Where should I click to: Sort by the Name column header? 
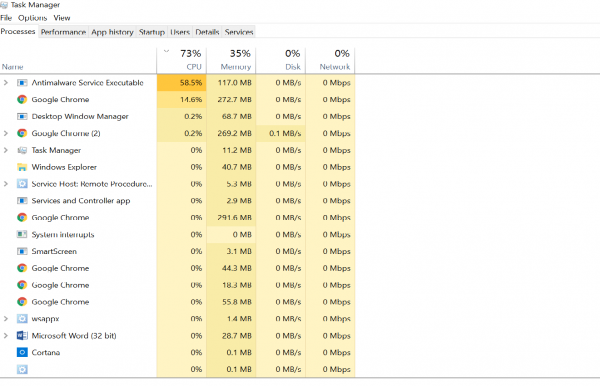(x=13, y=67)
